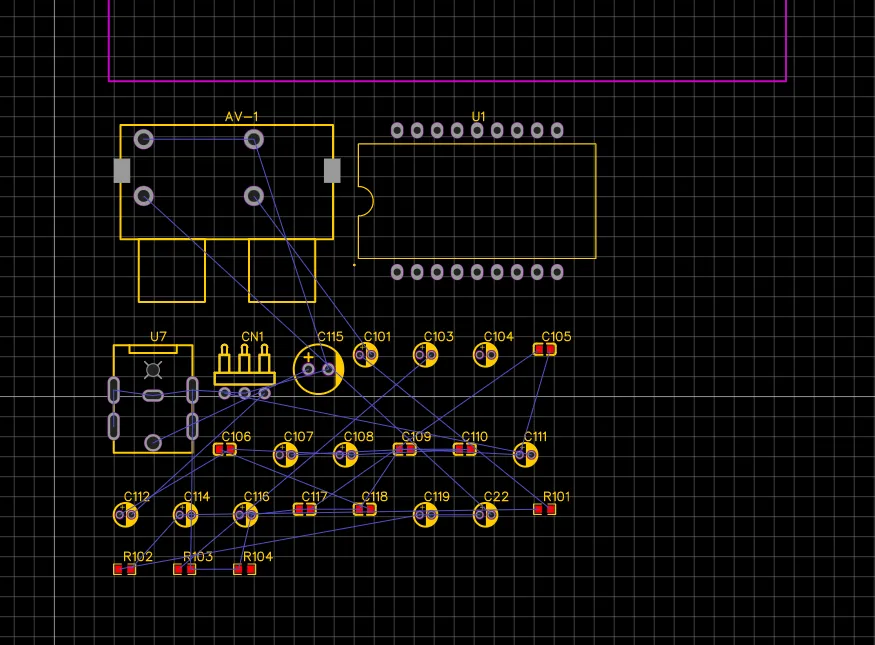Click capacitor C111
This screenshot has width=875, height=645.
click(x=525, y=455)
